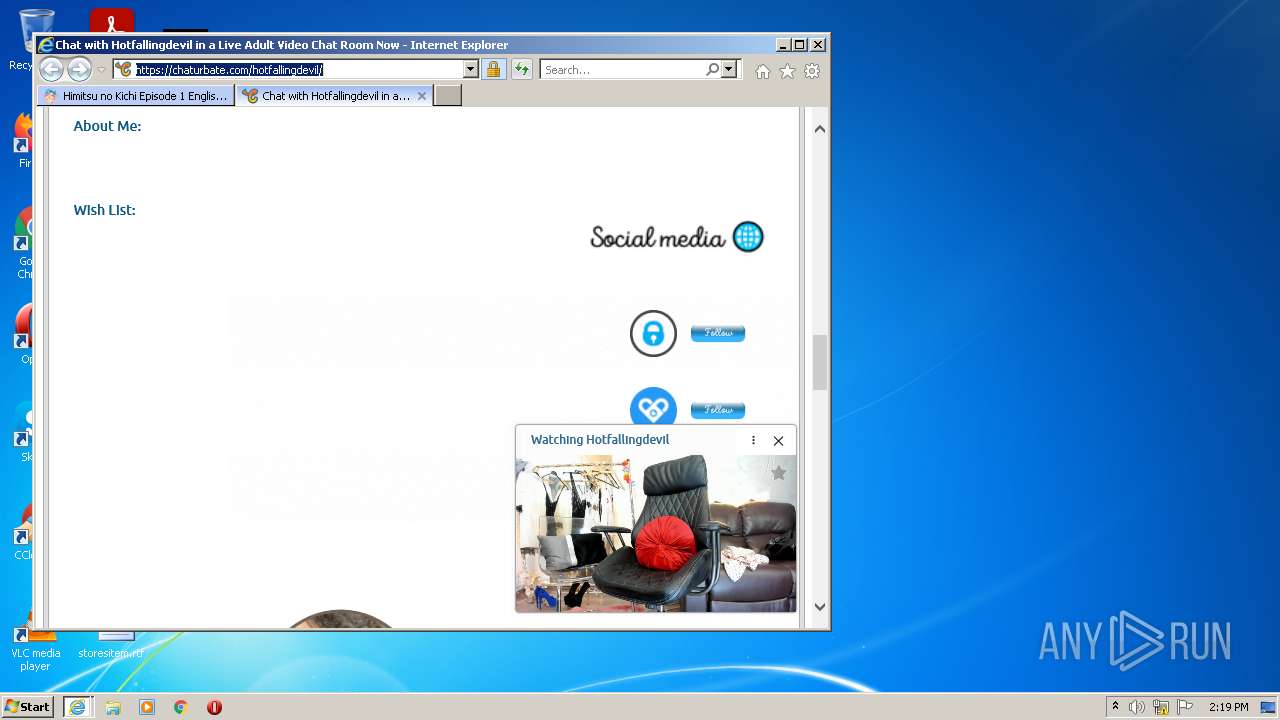
Task: Refresh the page with green arrows icon
Action: [x=521, y=70]
